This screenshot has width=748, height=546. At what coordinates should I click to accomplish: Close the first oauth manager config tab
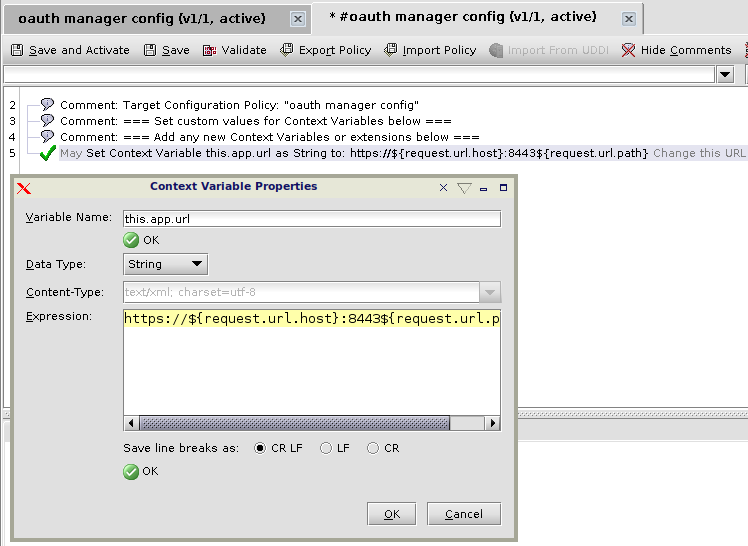point(298,19)
